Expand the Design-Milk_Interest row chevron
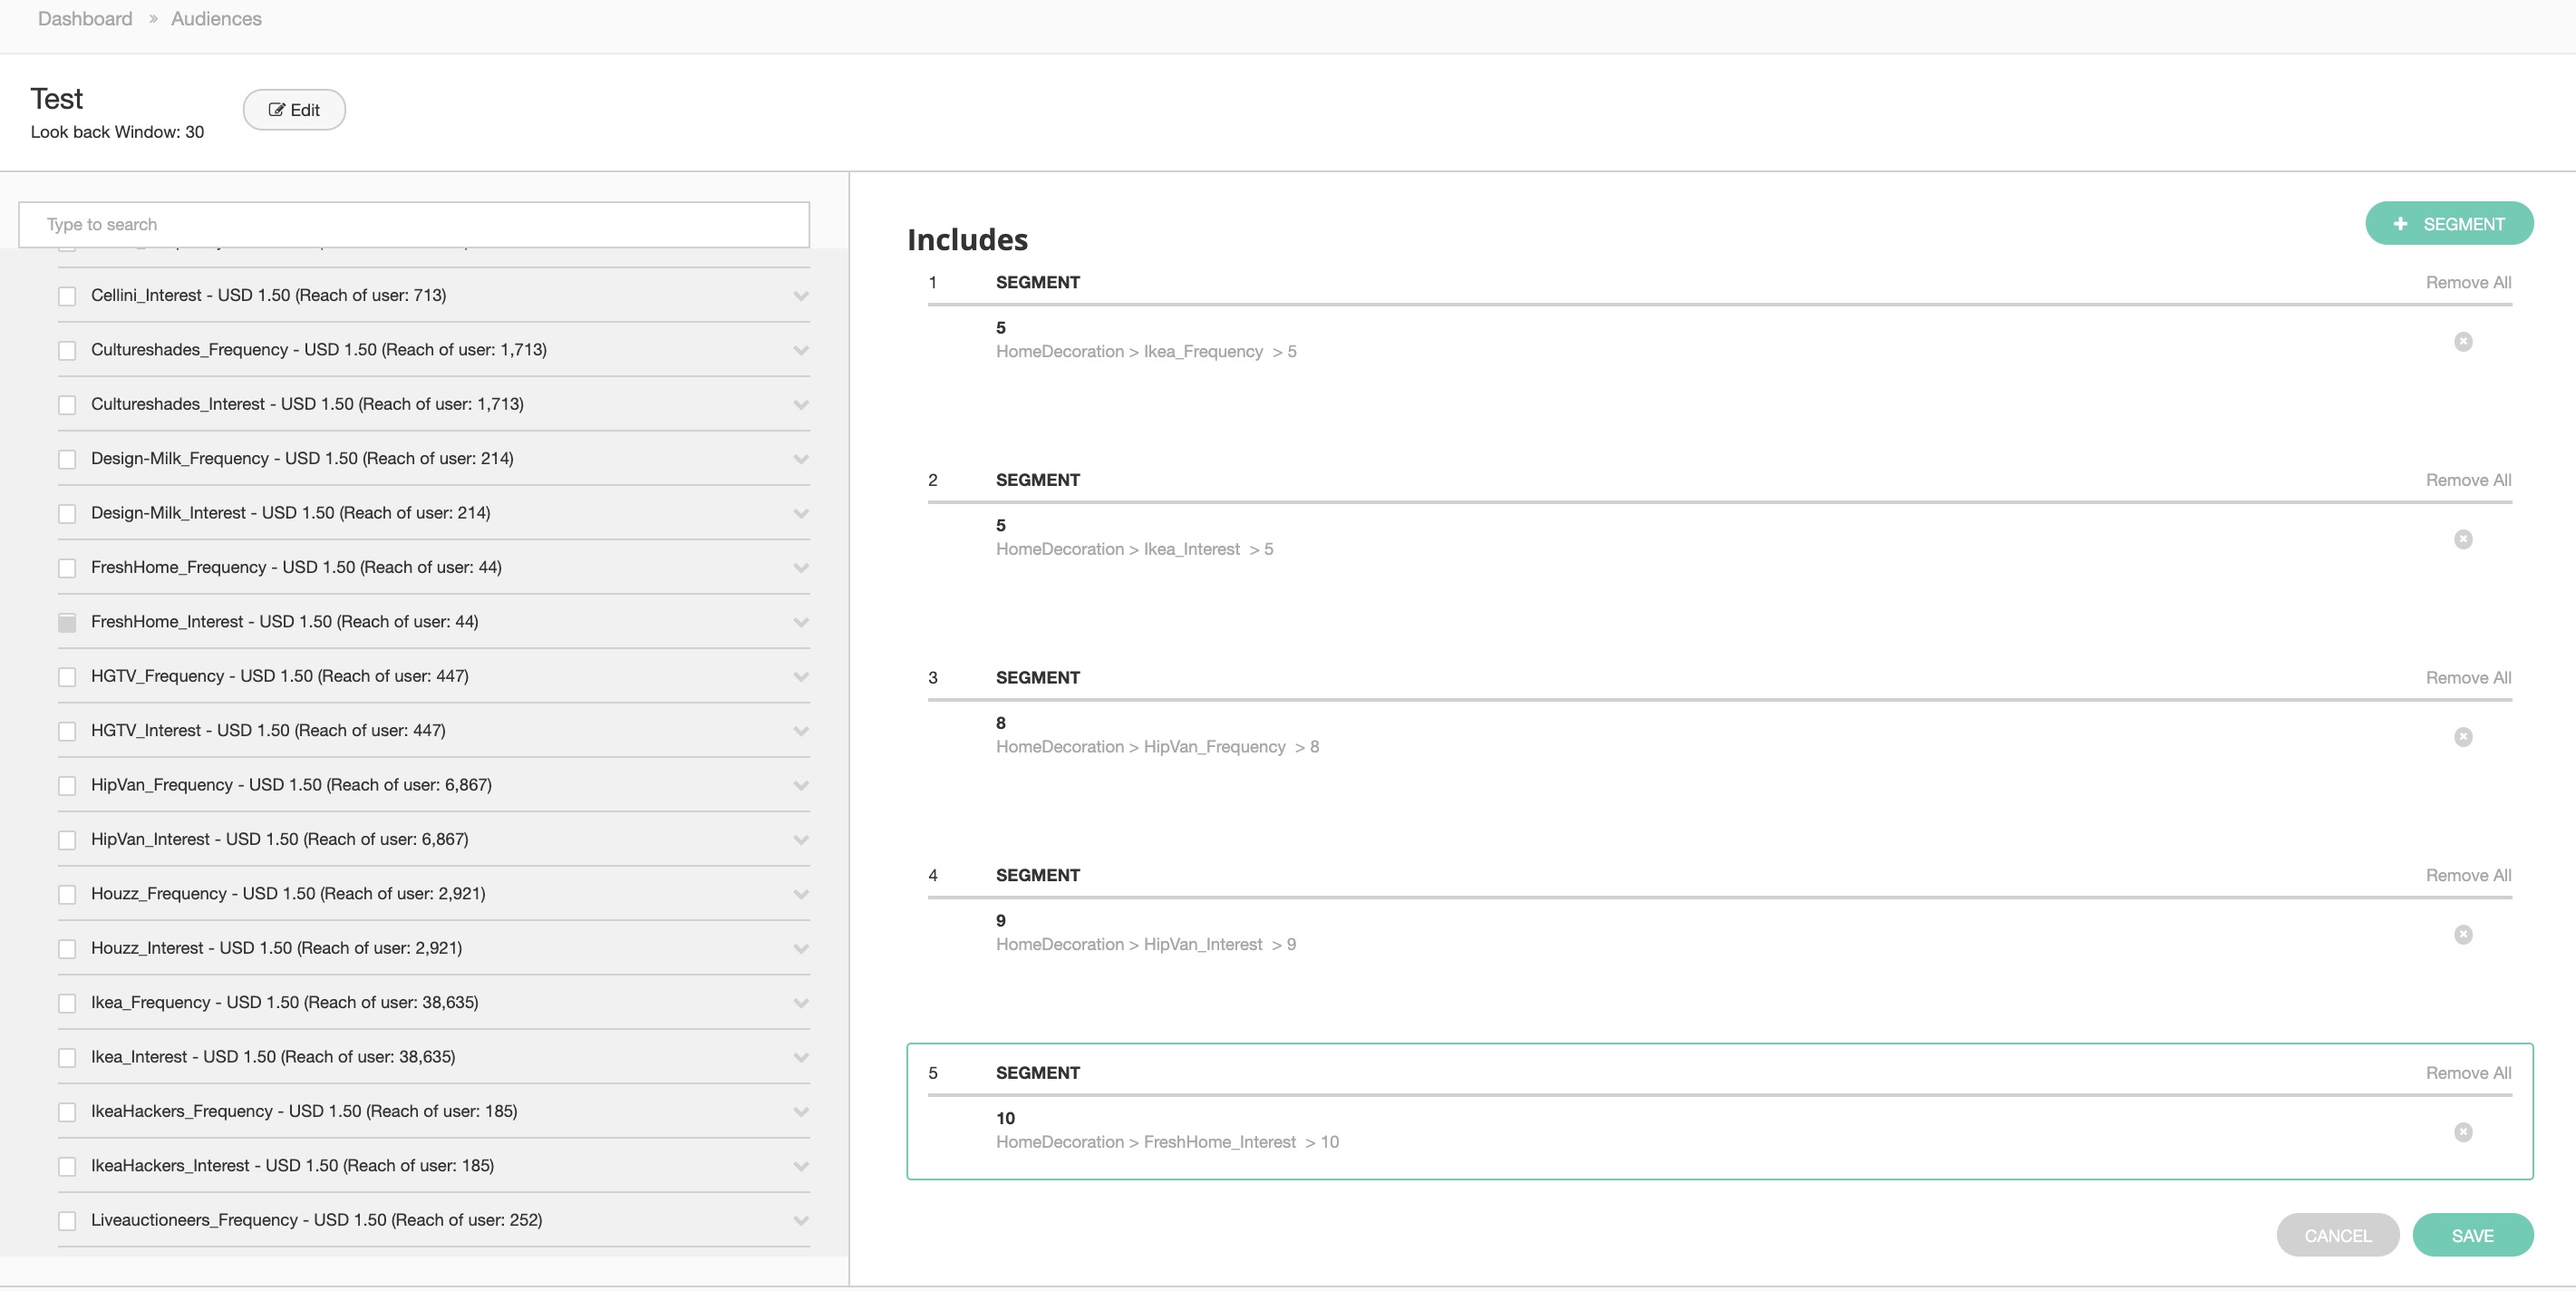This screenshot has width=2576, height=1291. (x=800, y=514)
